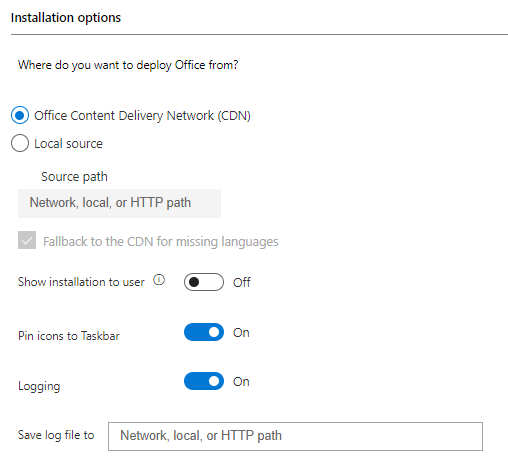Toggle Show installation to user switch
This screenshot has height=463, width=508.
coord(204,282)
